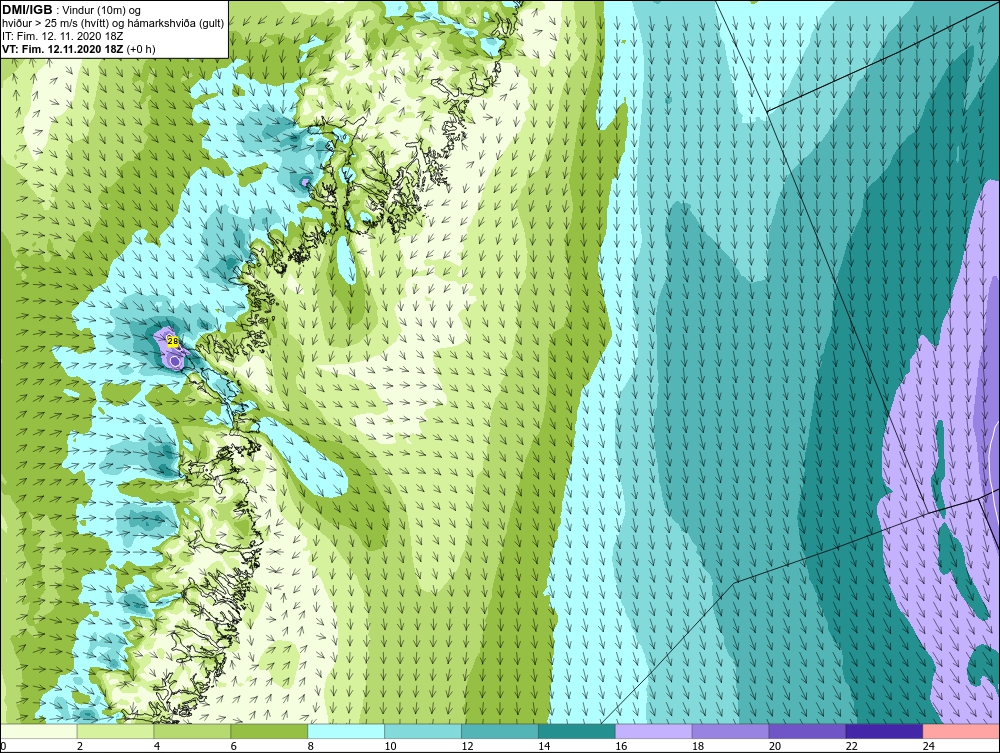Click the white circle inside purple gust area
Image resolution: width=1000 pixels, height=753 pixels.
(174, 361)
